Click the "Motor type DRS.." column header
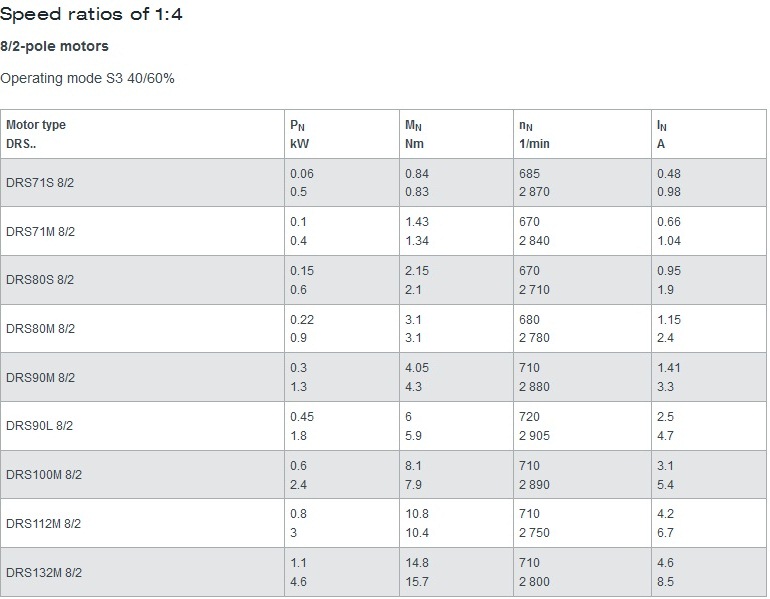The image size is (770, 599). pyautogui.click(x=36, y=134)
